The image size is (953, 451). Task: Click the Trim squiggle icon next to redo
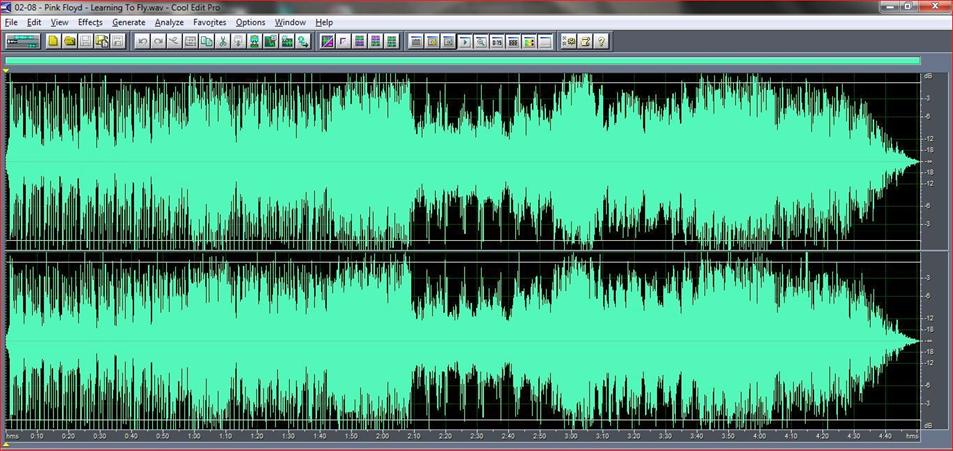[174, 41]
